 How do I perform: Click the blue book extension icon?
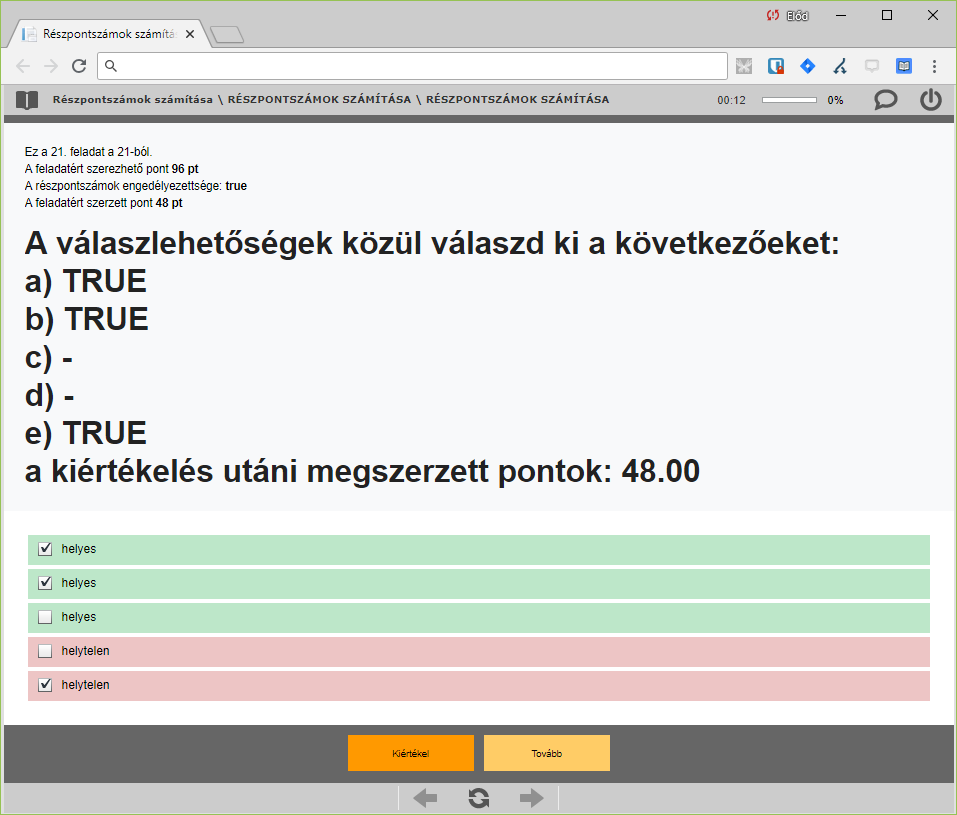coord(903,66)
